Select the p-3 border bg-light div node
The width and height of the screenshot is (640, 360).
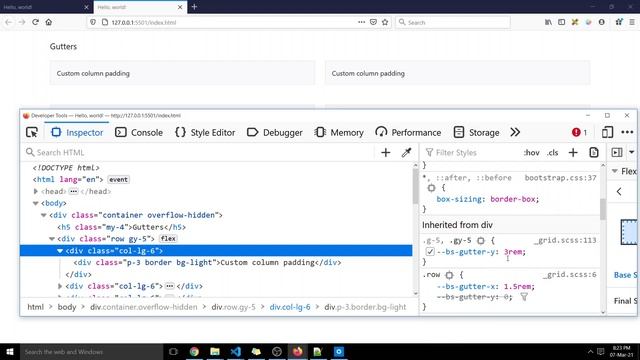coord(207,262)
